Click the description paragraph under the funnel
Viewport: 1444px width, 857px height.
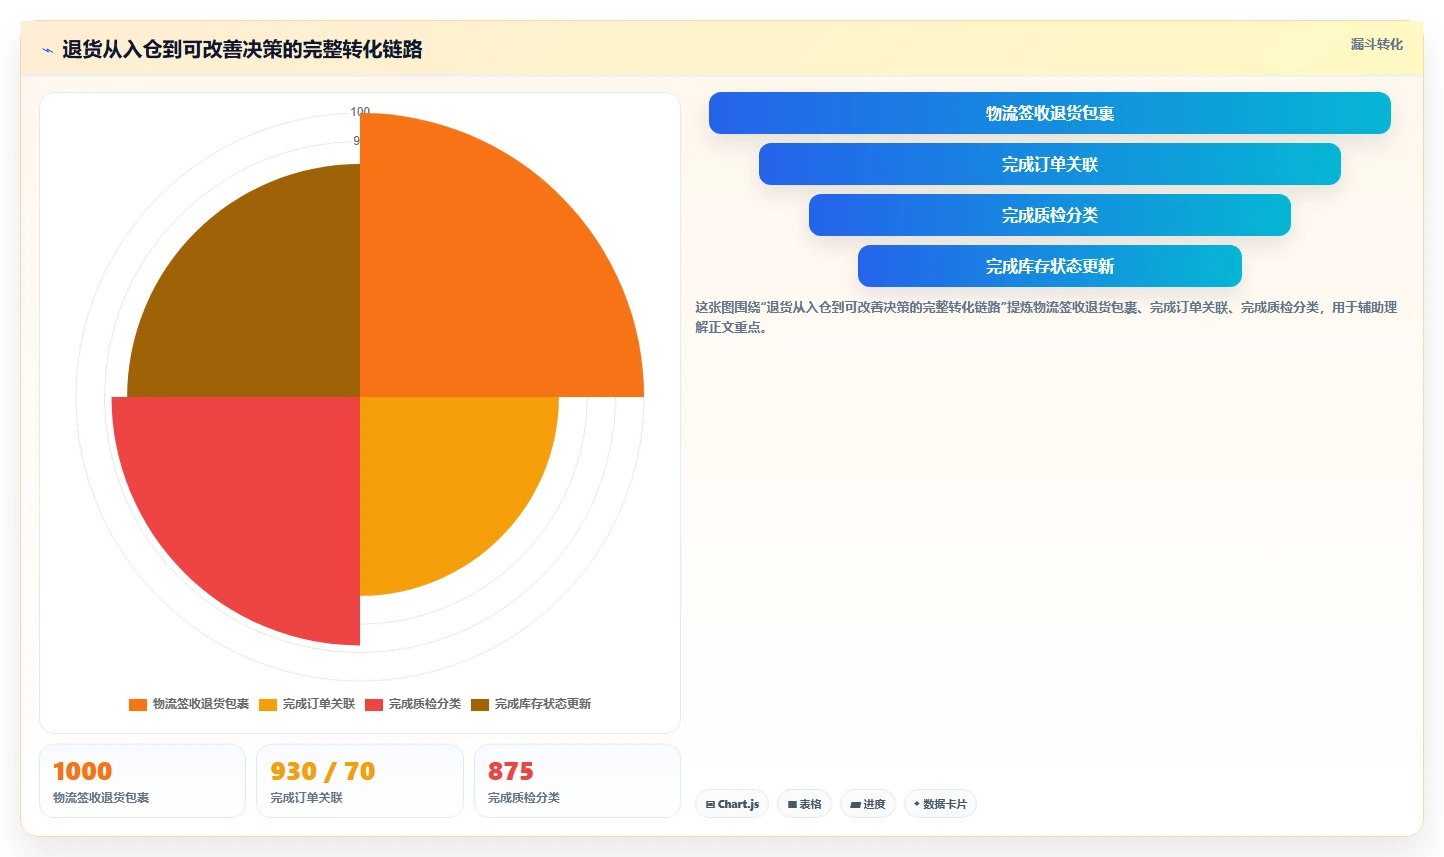pyautogui.click(x=1046, y=317)
